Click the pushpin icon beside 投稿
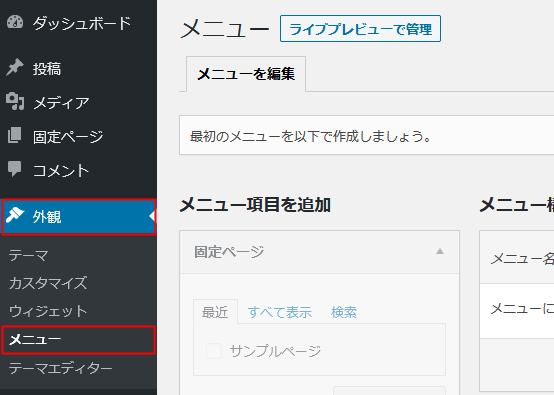Screen dimensions: 554x395 tap(14, 67)
